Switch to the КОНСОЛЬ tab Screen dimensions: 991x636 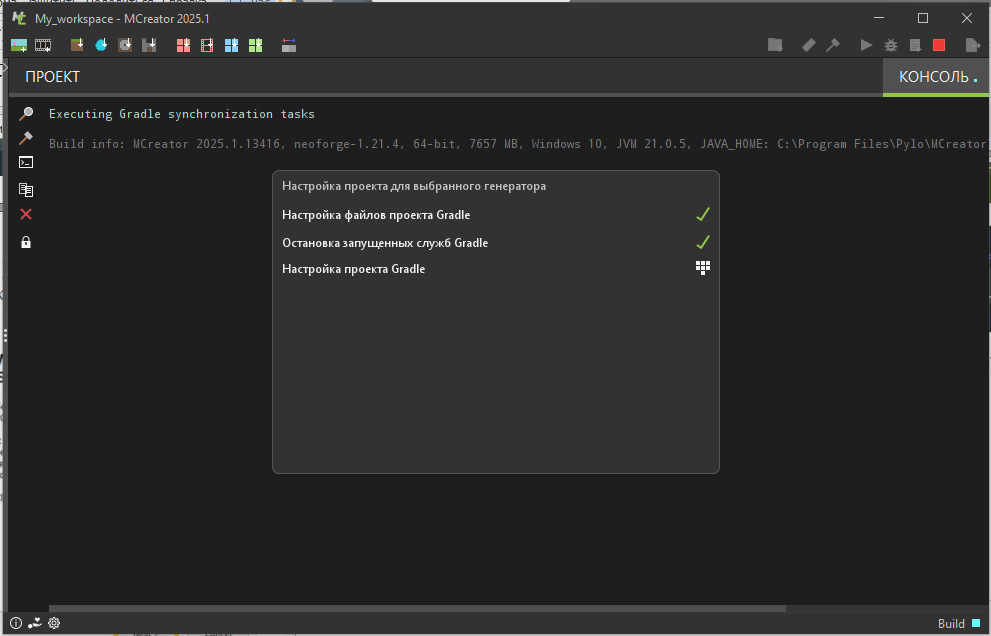935,76
